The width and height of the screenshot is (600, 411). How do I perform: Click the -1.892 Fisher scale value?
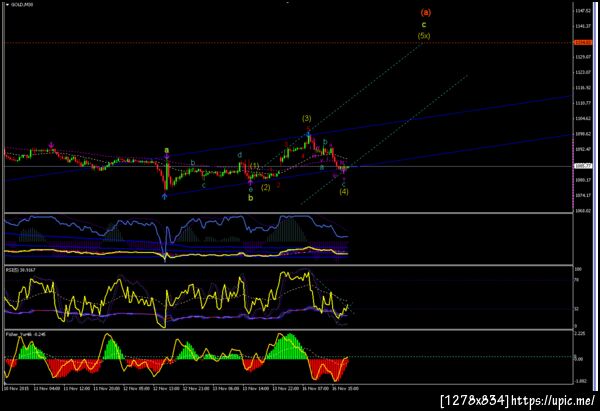pos(580,381)
